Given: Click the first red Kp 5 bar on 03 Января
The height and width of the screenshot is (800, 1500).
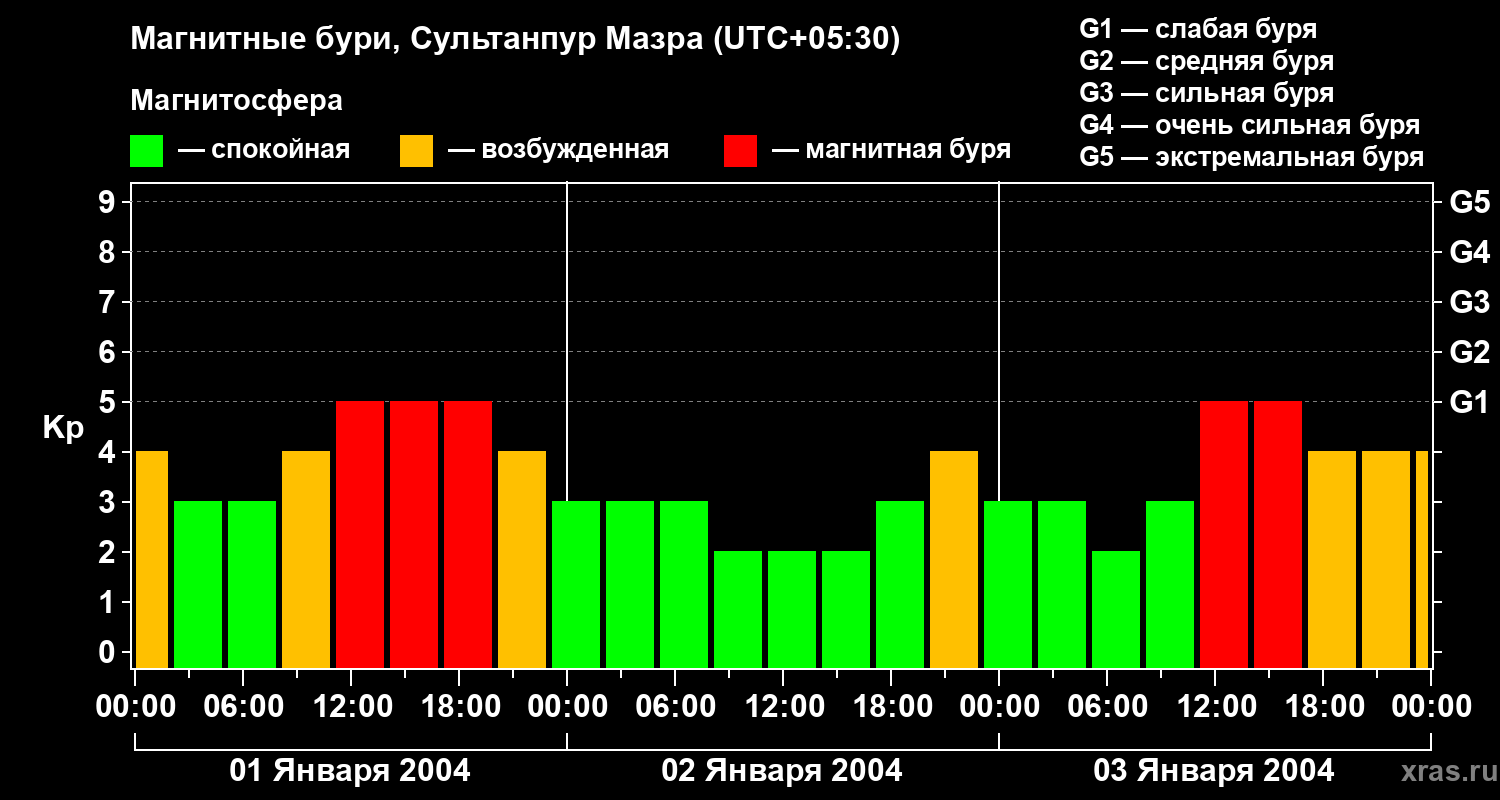Looking at the screenshot, I should [x=1224, y=535].
